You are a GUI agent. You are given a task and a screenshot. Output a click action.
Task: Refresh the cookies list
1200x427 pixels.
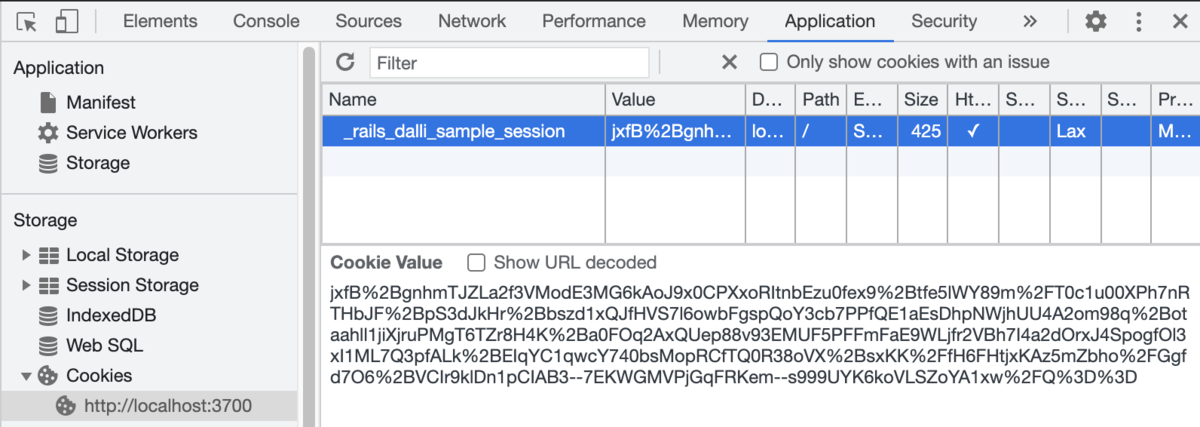(x=345, y=62)
